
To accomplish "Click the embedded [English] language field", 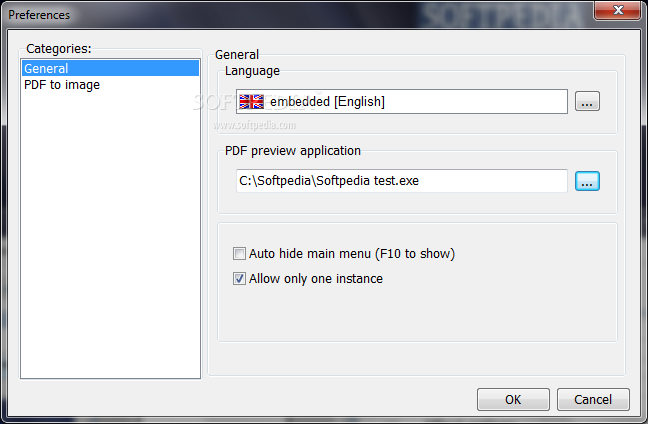I will 402,101.
